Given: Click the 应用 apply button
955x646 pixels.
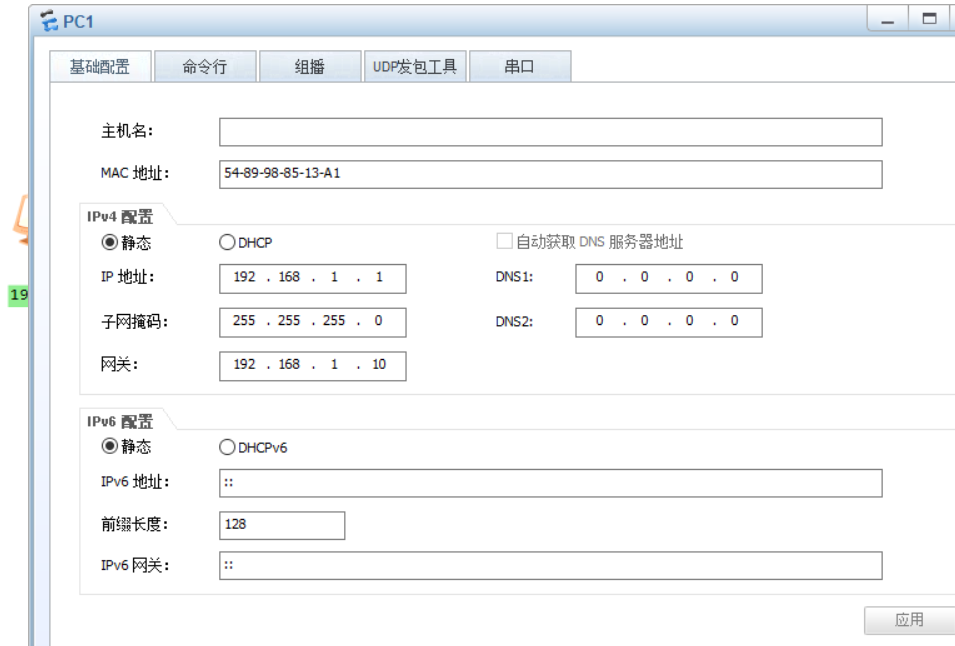Looking at the screenshot, I should point(909,620).
